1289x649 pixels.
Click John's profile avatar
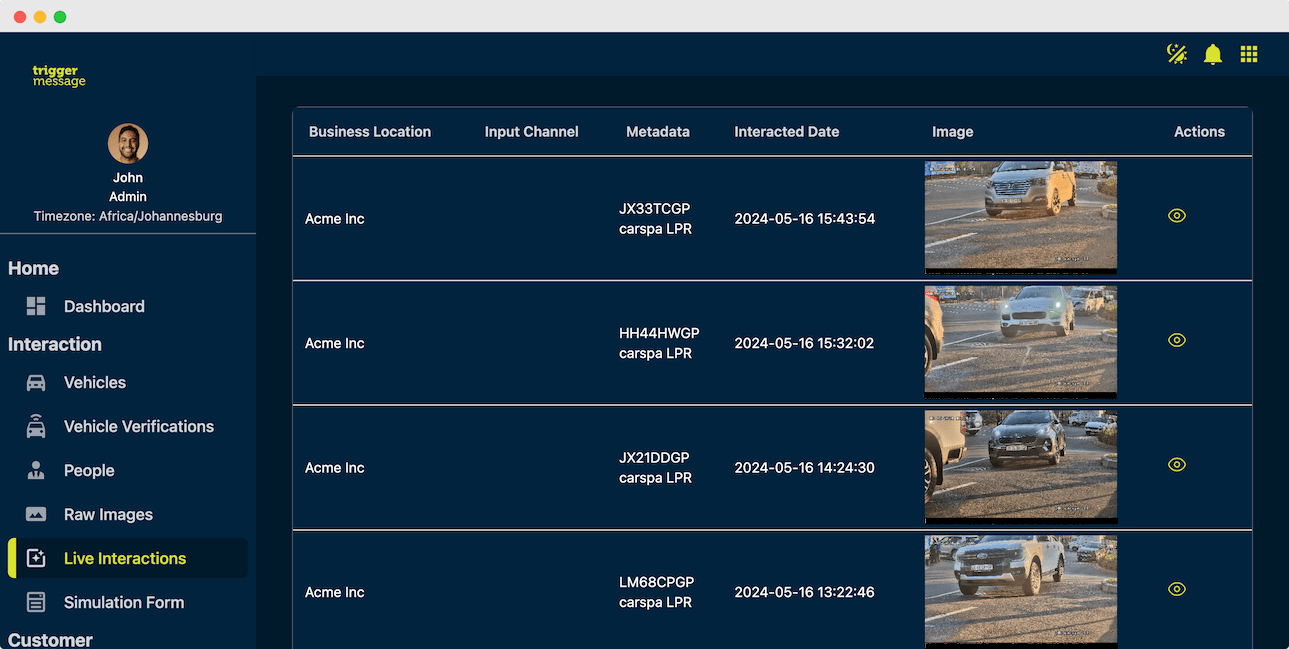pyautogui.click(x=128, y=144)
